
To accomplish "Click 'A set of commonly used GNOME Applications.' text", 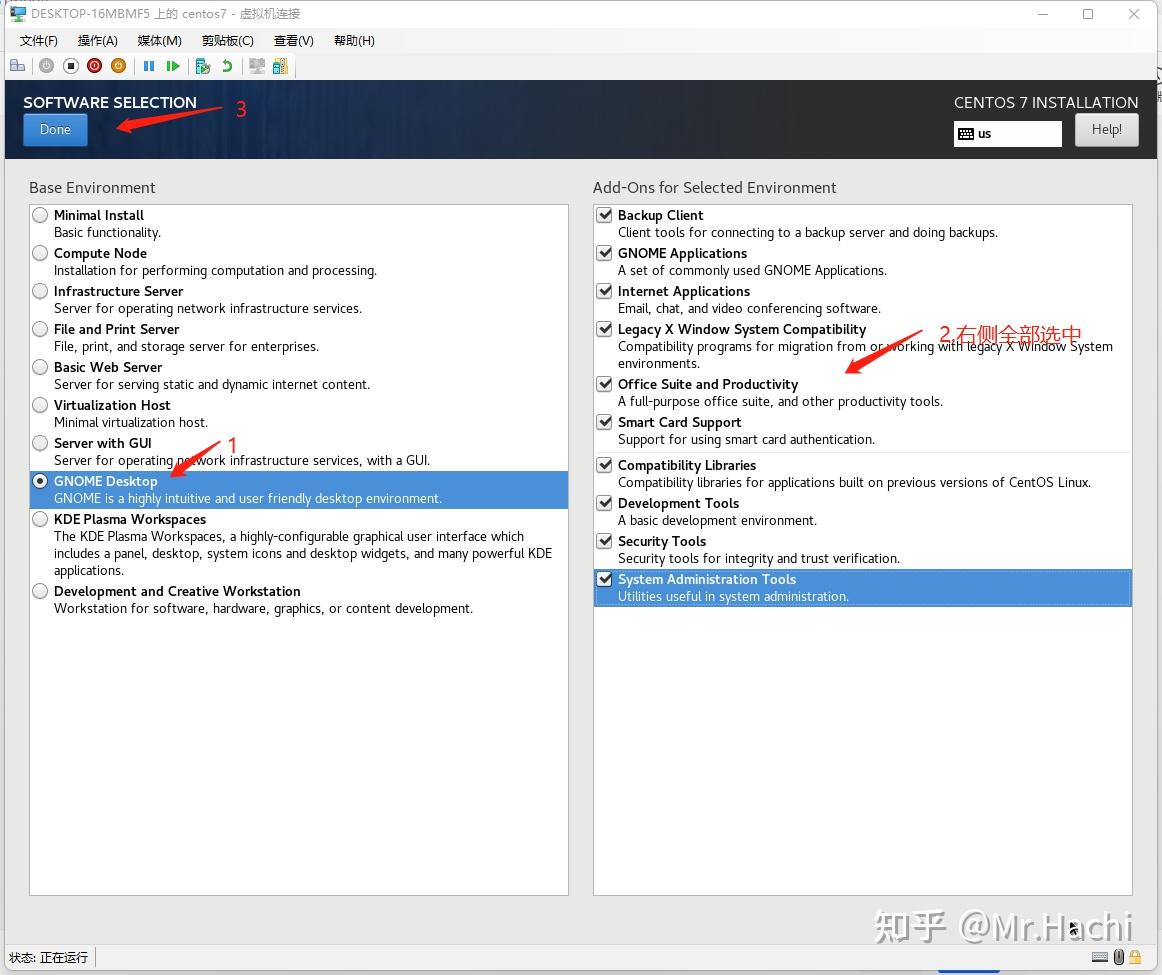I will [752, 270].
